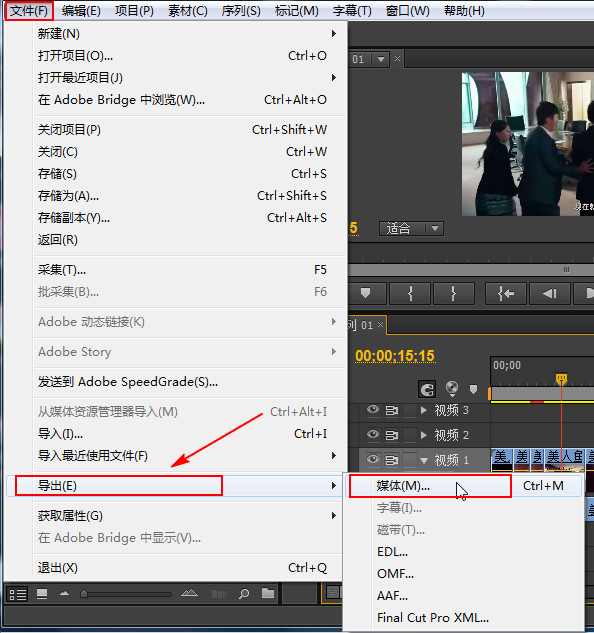This screenshot has height=633, width=594.
Task: Collapse the 视频 1 track
Action: coord(424,461)
